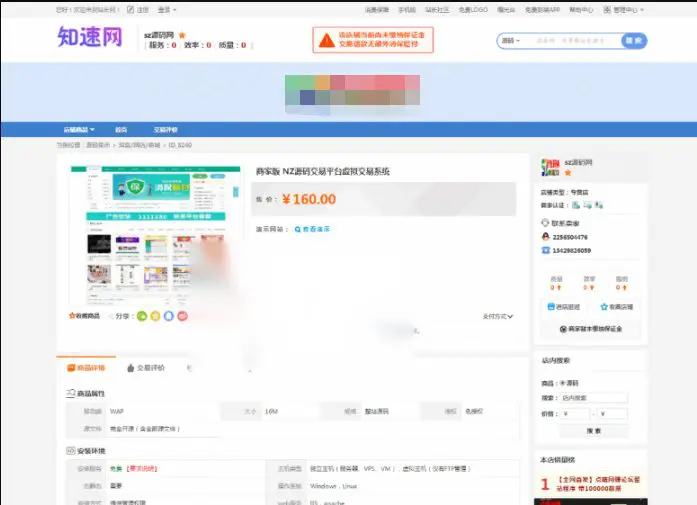Expand the 管理中心 dropdown arrow

[x=642, y=10]
